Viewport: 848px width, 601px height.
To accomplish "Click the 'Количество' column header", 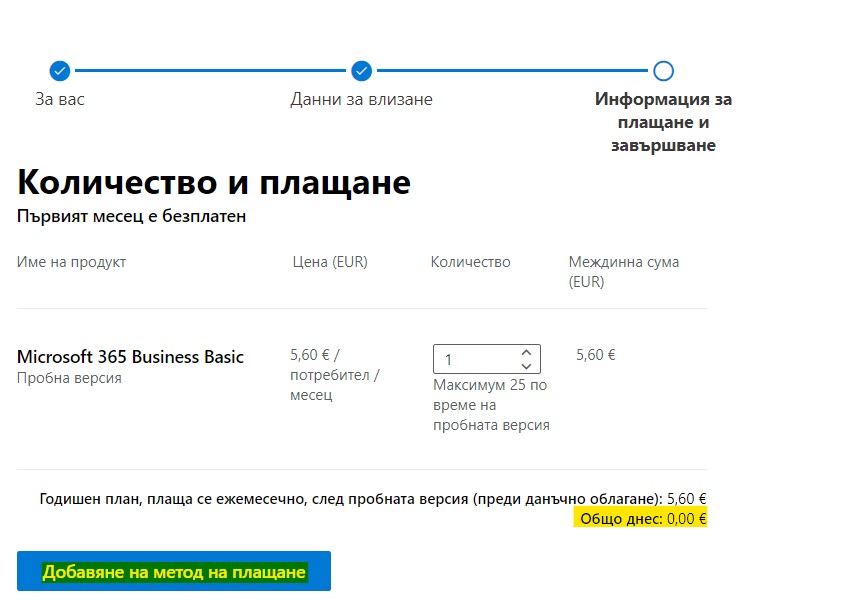I will pos(470,262).
